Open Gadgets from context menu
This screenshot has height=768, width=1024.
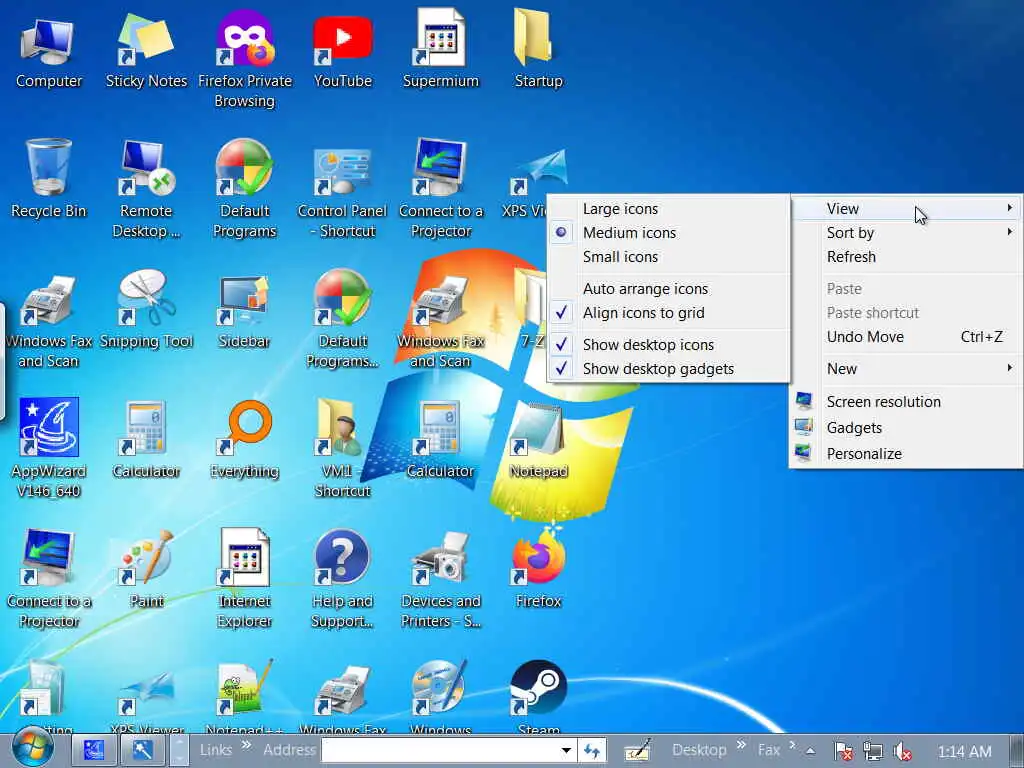906,428
